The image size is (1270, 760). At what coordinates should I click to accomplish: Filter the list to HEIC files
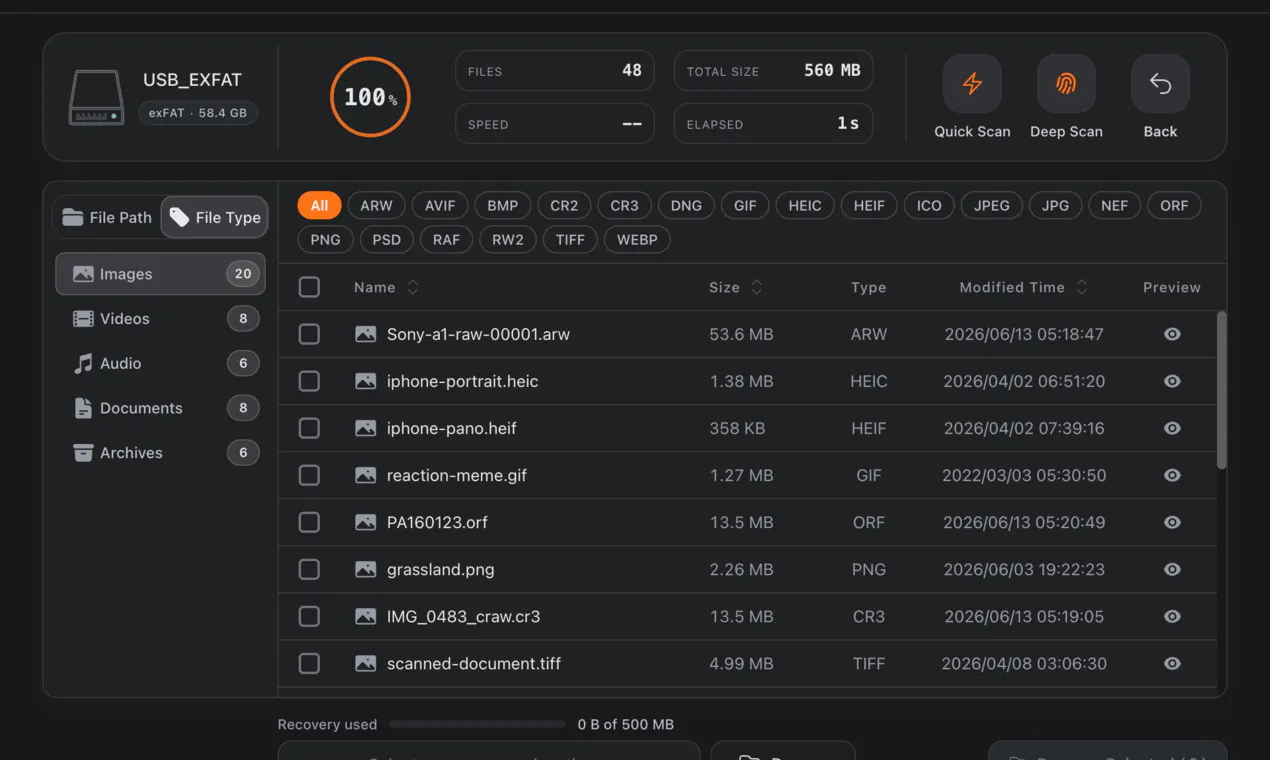[x=805, y=206]
